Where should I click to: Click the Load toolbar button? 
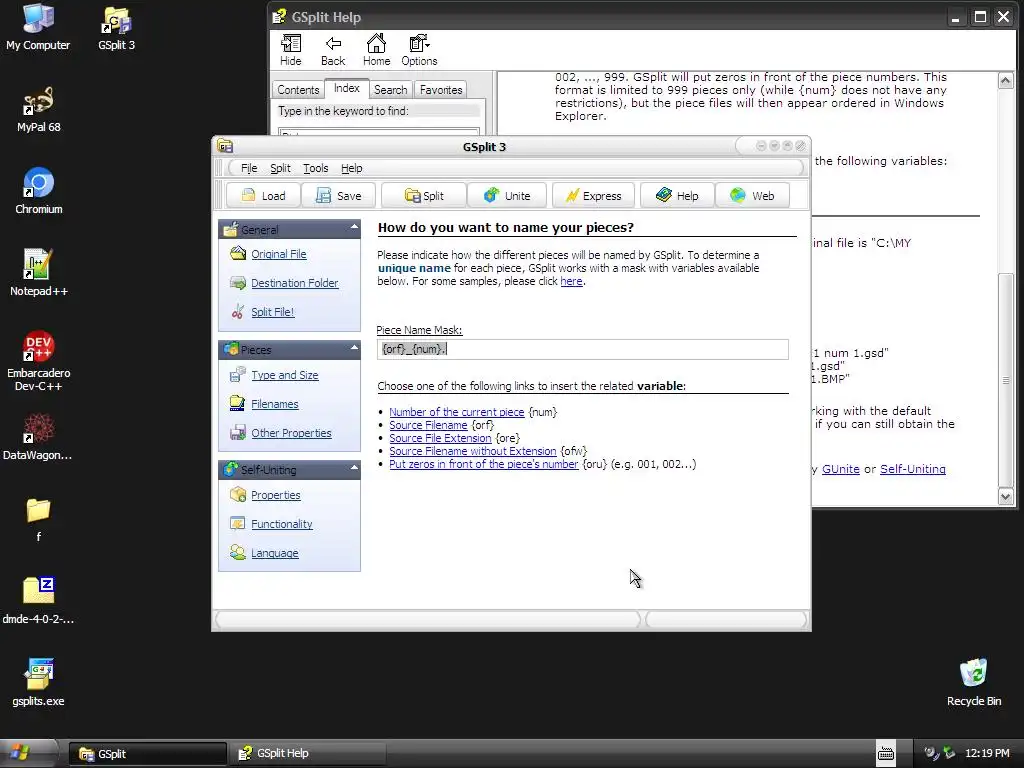[263, 196]
